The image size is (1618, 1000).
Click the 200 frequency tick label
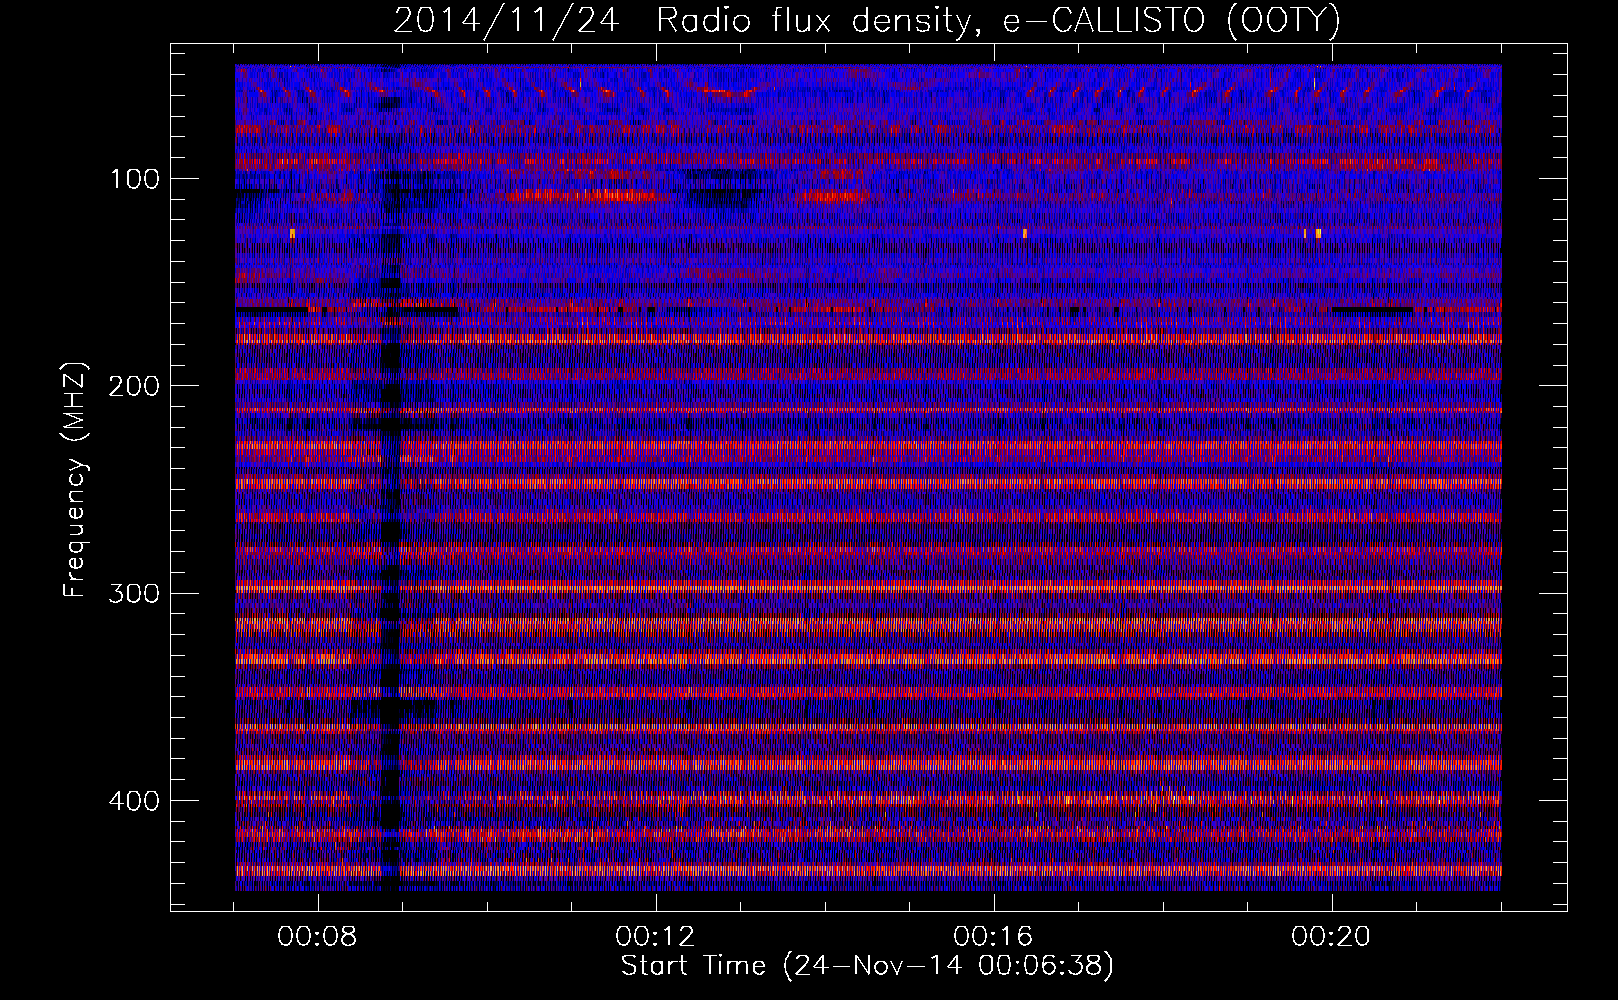pyautogui.click(x=134, y=386)
